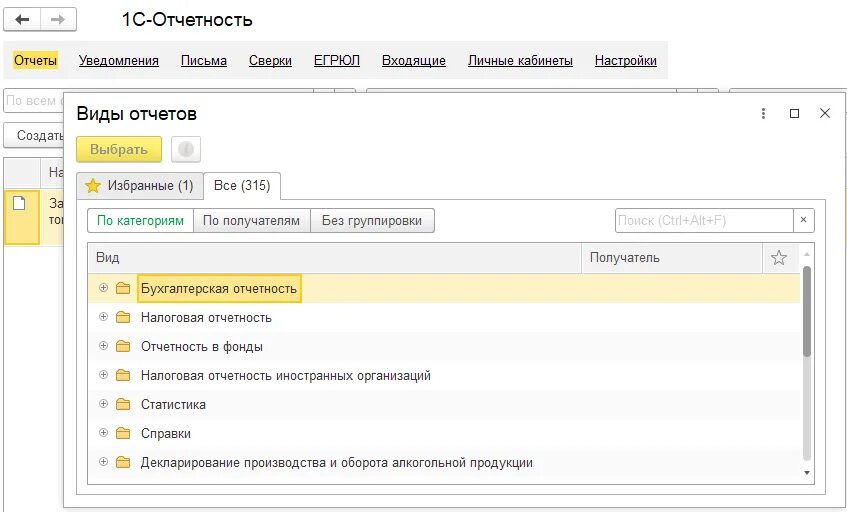Expand the Статистика category
Viewport: 847px width, 512px height.
(103, 403)
